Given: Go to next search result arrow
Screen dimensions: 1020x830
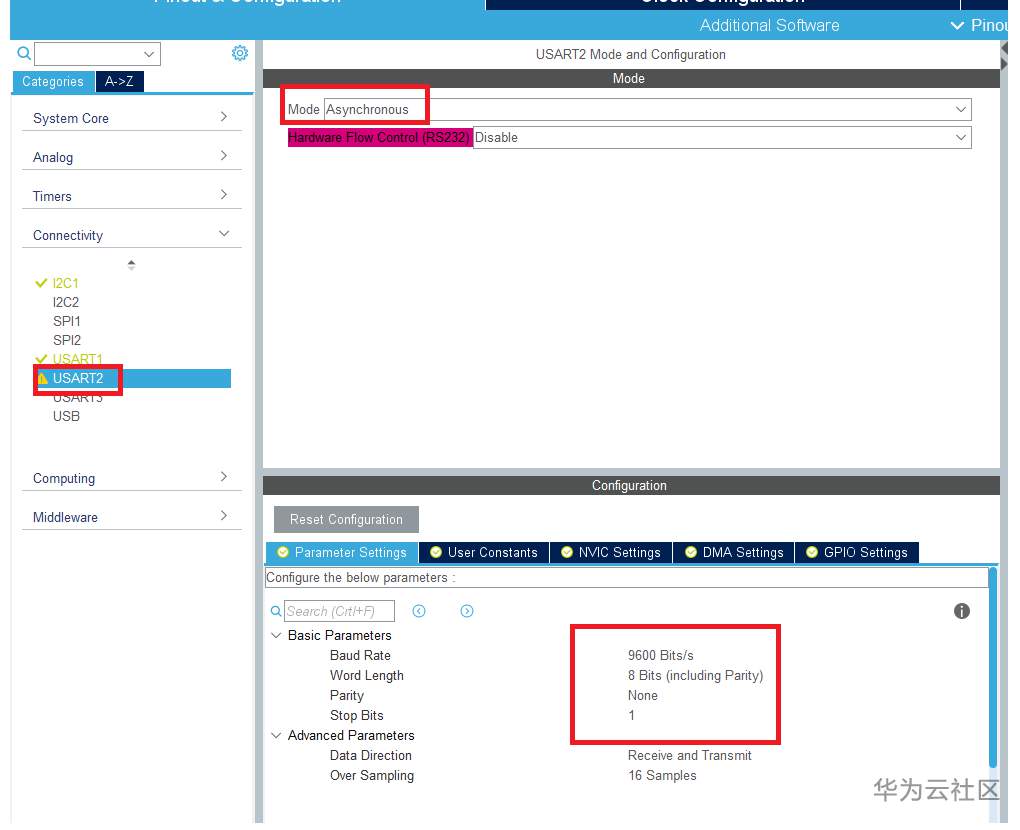Looking at the screenshot, I should pos(467,611).
